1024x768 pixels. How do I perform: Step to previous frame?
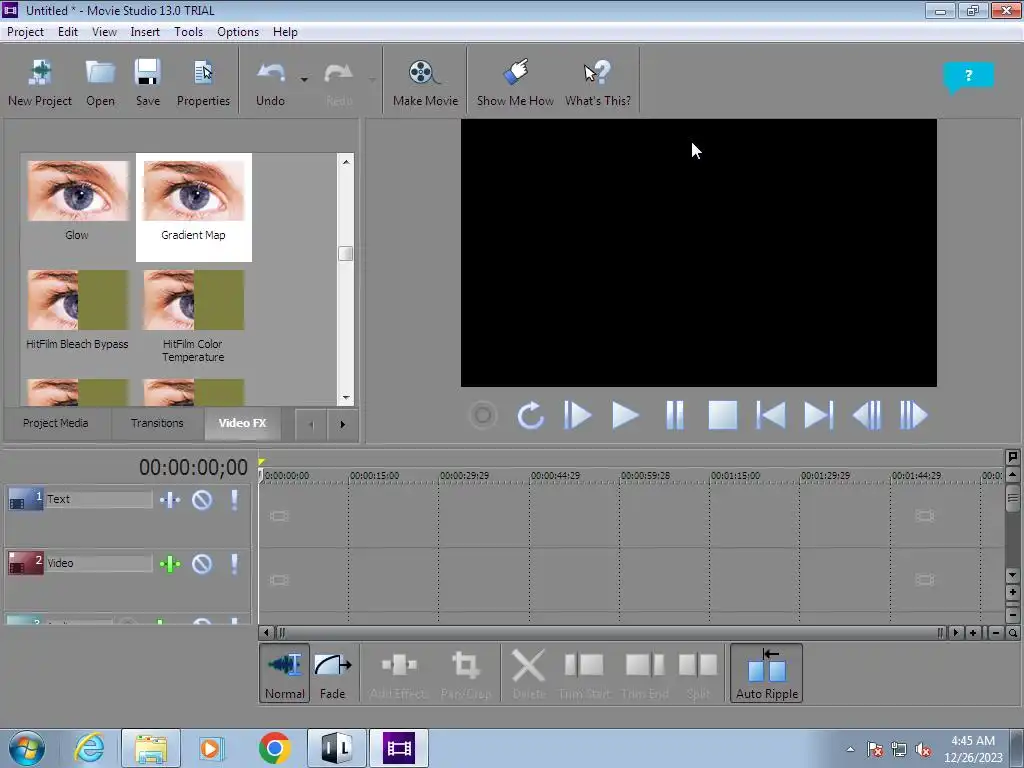point(867,415)
